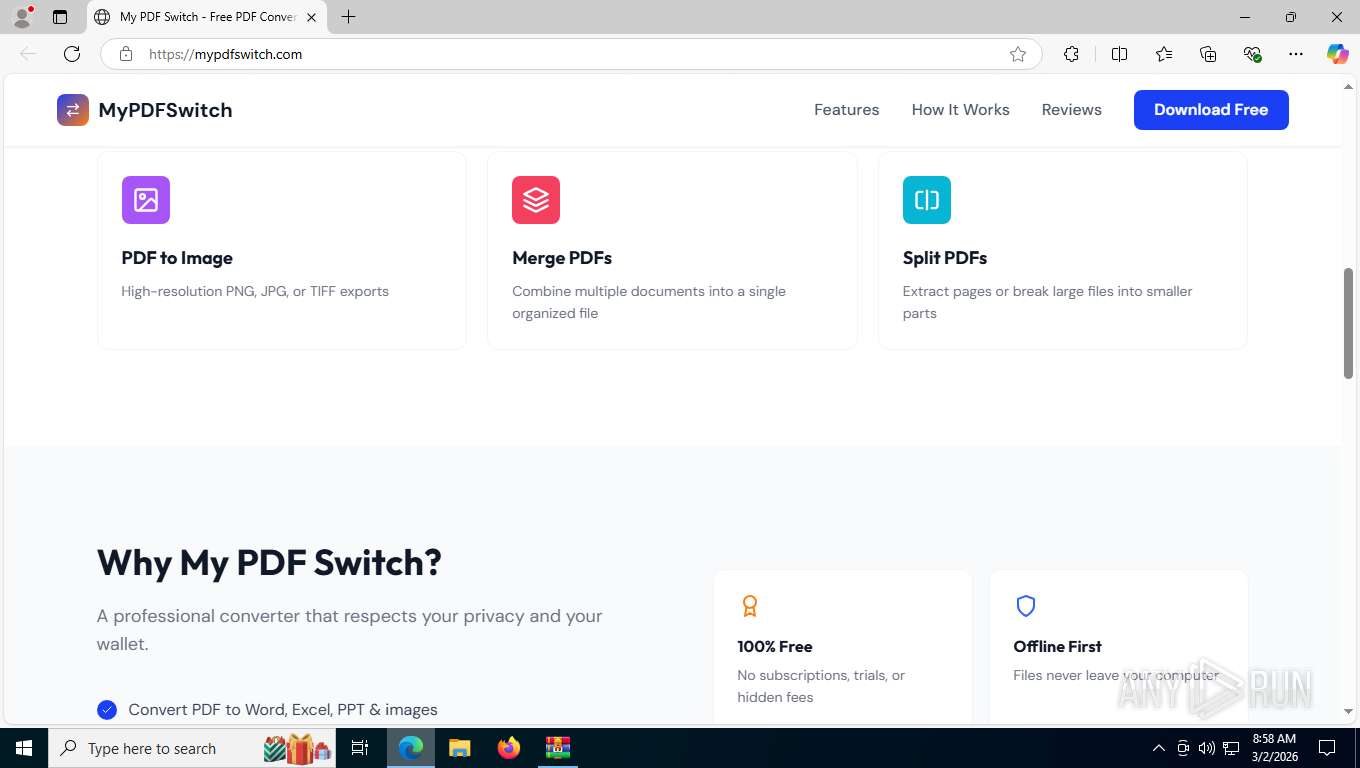The width and height of the screenshot is (1360, 768).
Task: Click the scrollbar up arrow
Action: click(x=1348, y=88)
